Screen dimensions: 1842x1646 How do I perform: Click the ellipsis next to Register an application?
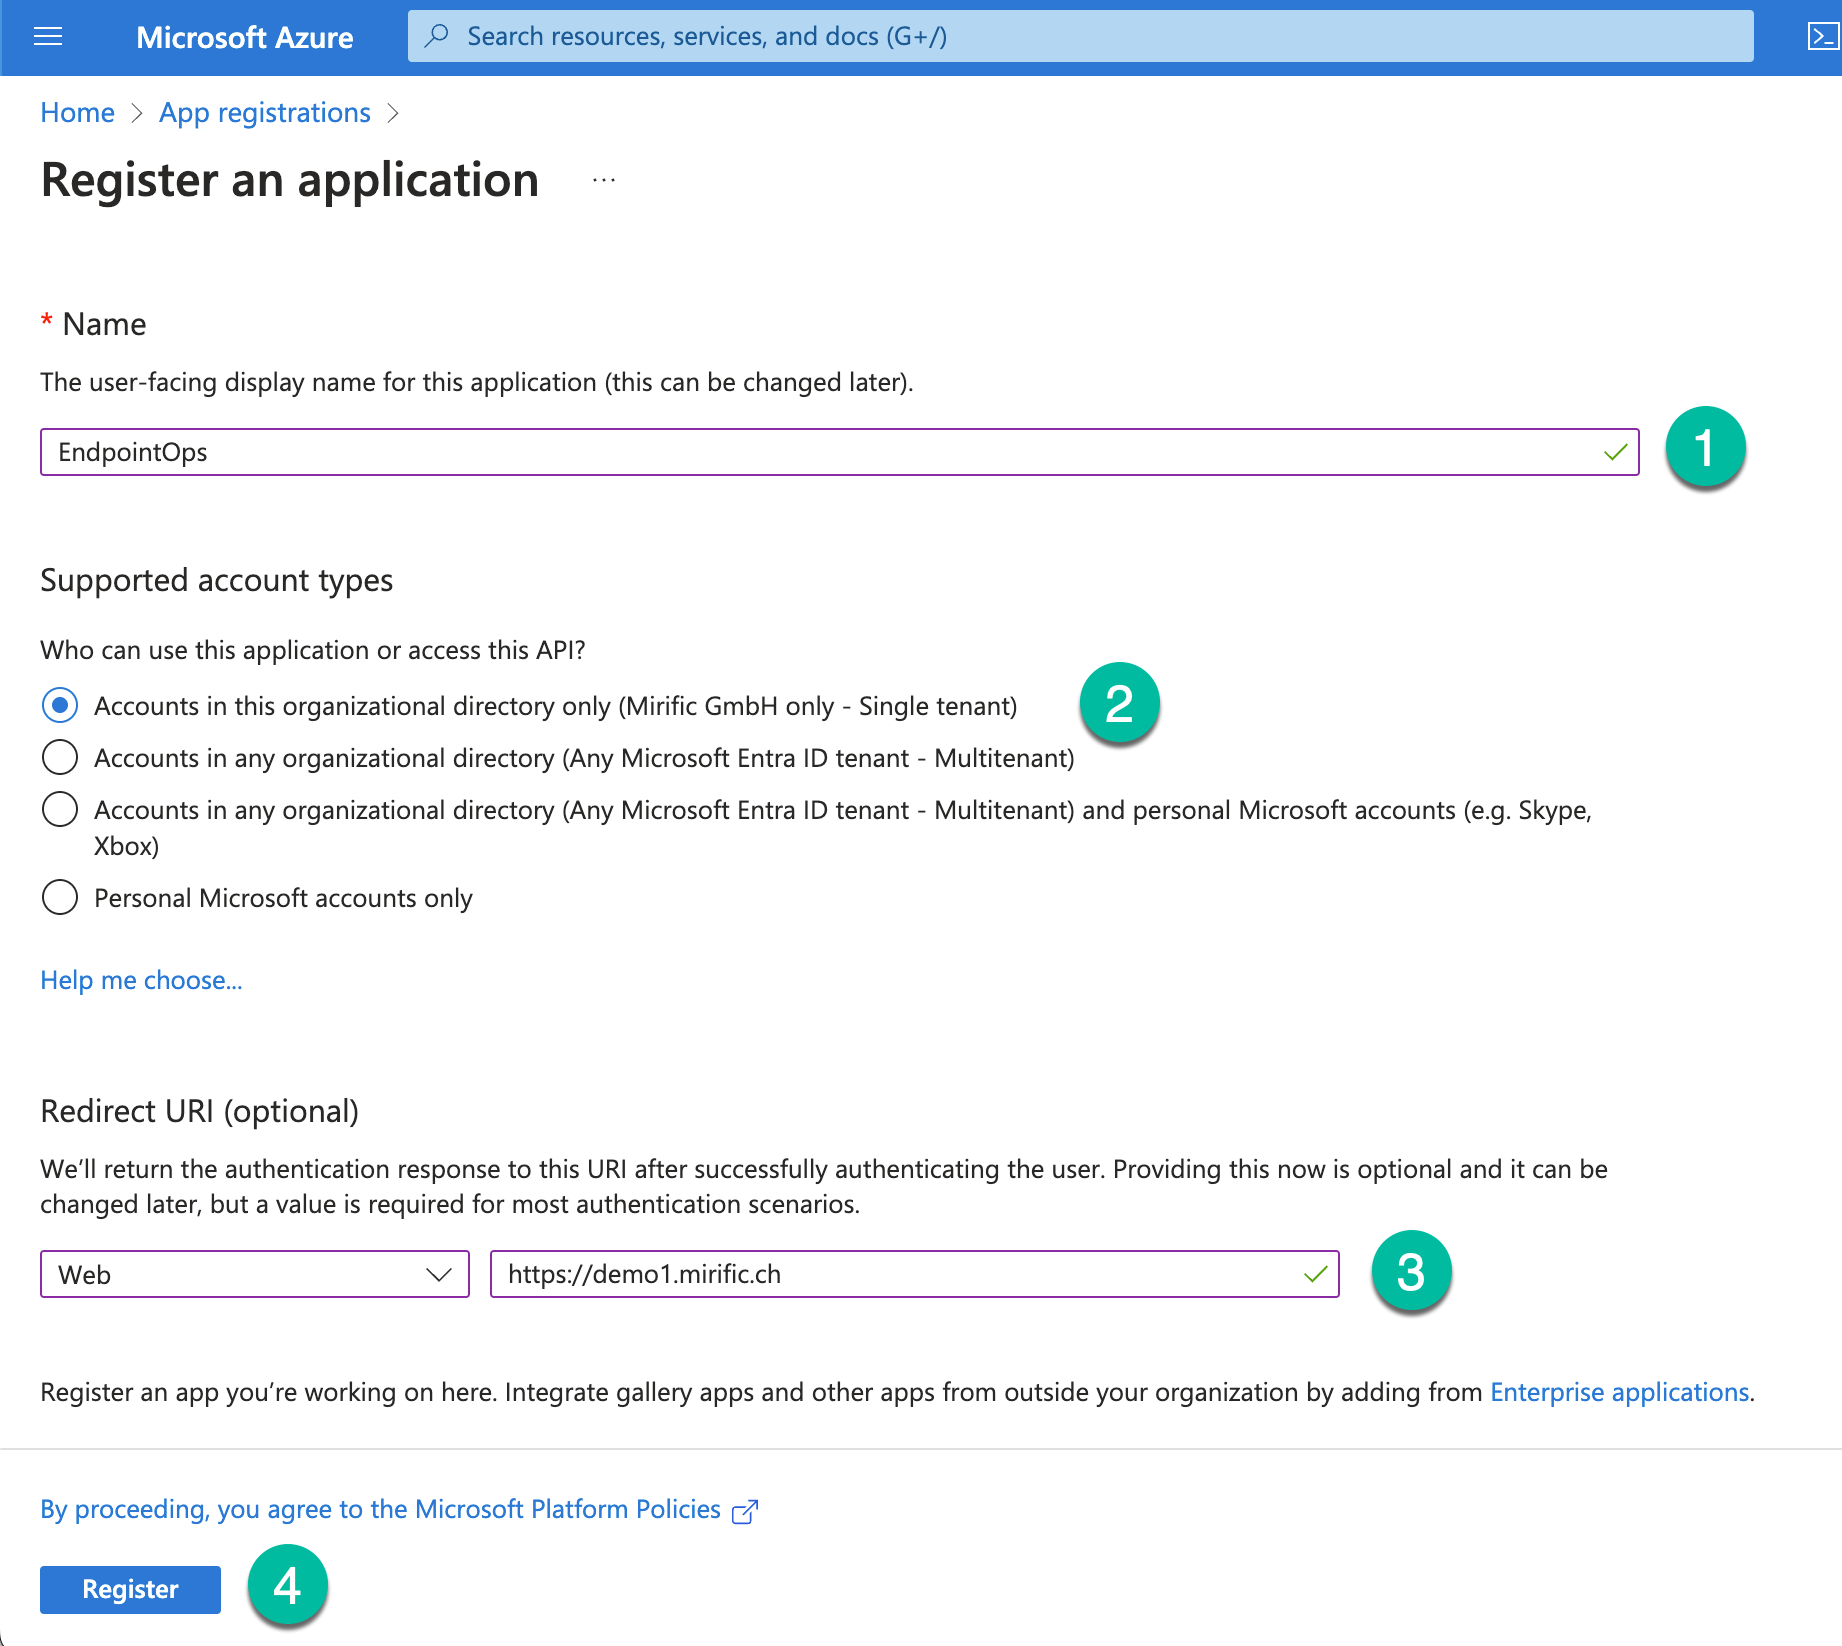coord(603,181)
